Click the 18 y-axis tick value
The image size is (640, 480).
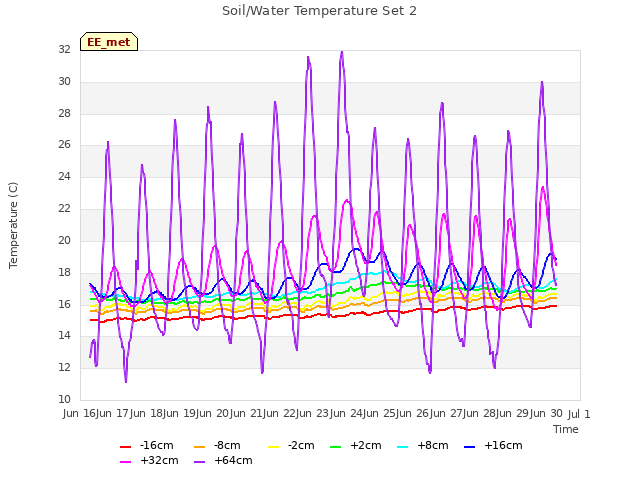click(x=64, y=272)
